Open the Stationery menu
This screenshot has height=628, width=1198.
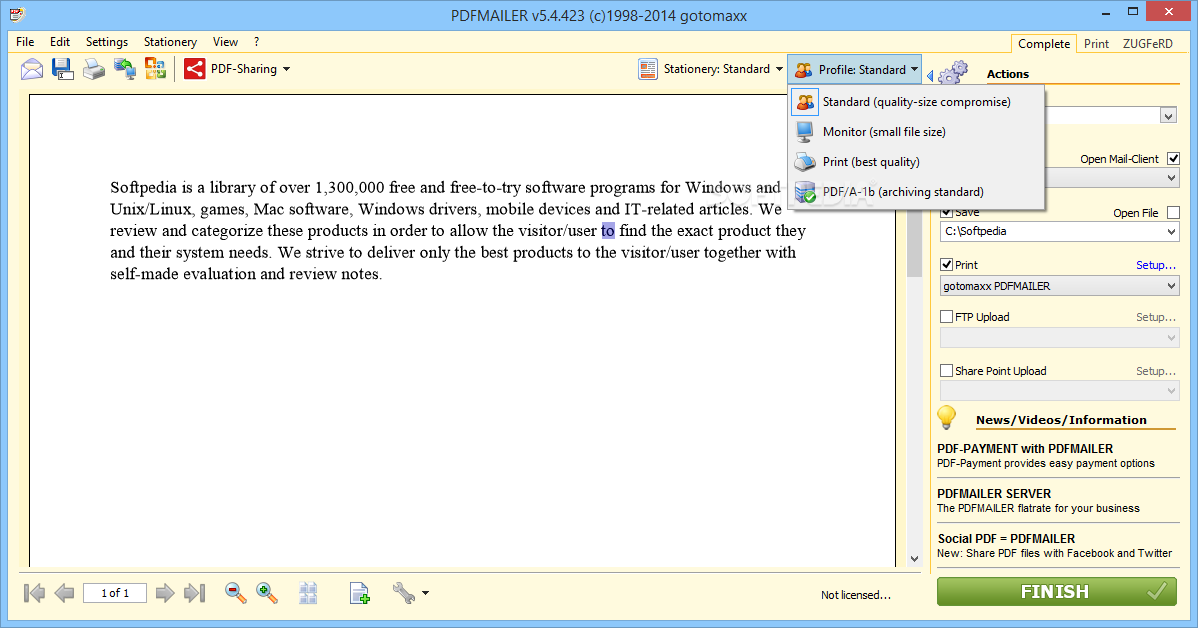(x=170, y=42)
